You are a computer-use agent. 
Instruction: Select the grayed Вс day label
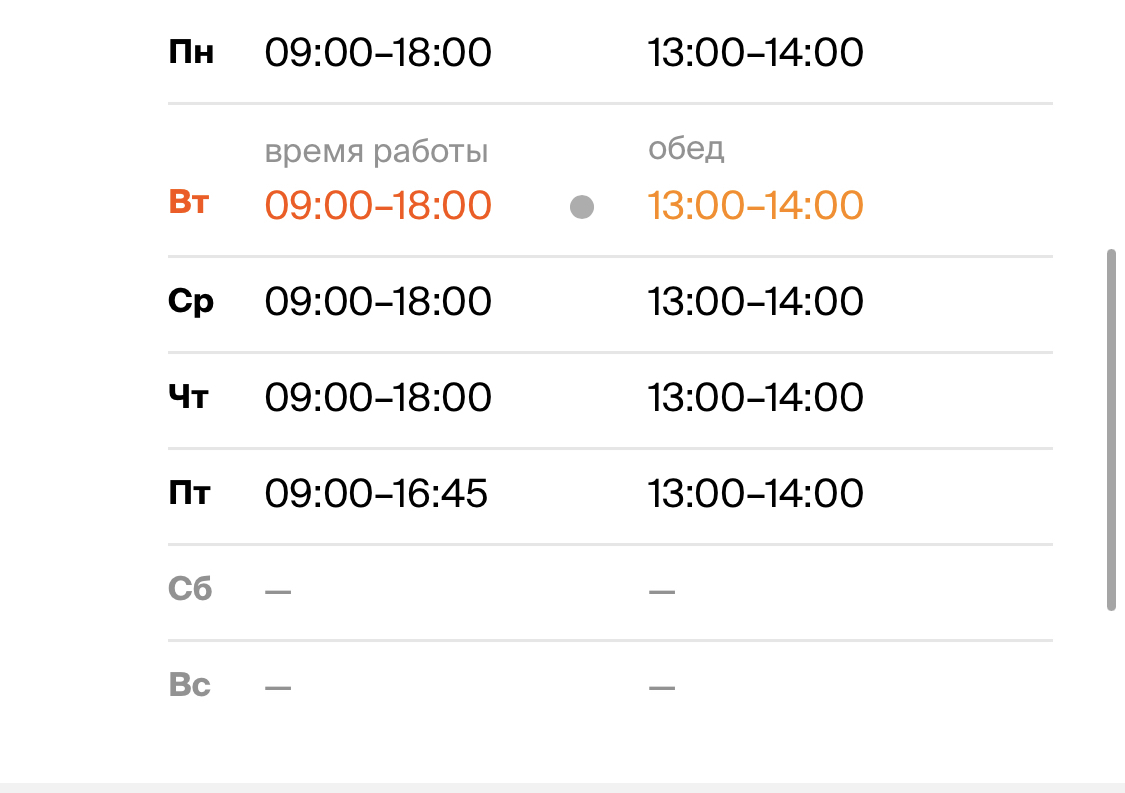point(189,685)
